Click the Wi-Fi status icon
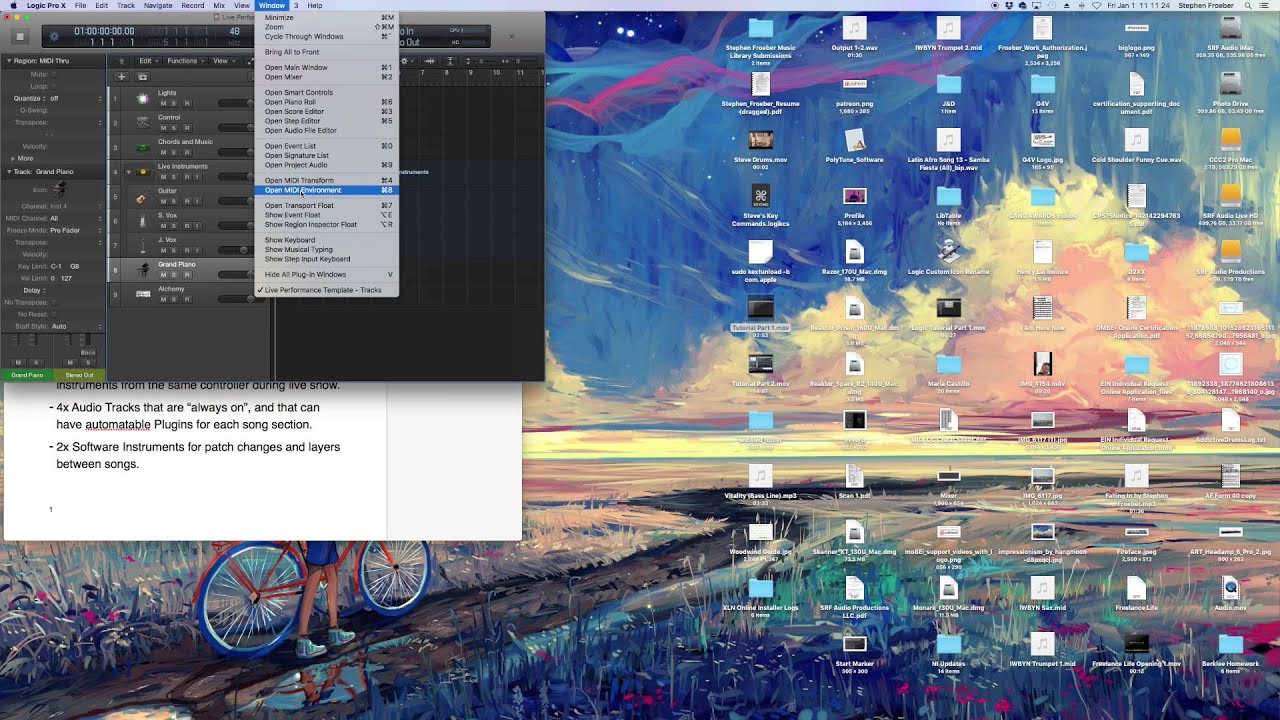This screenshot has height=720, width=1280. (1096, 5)
